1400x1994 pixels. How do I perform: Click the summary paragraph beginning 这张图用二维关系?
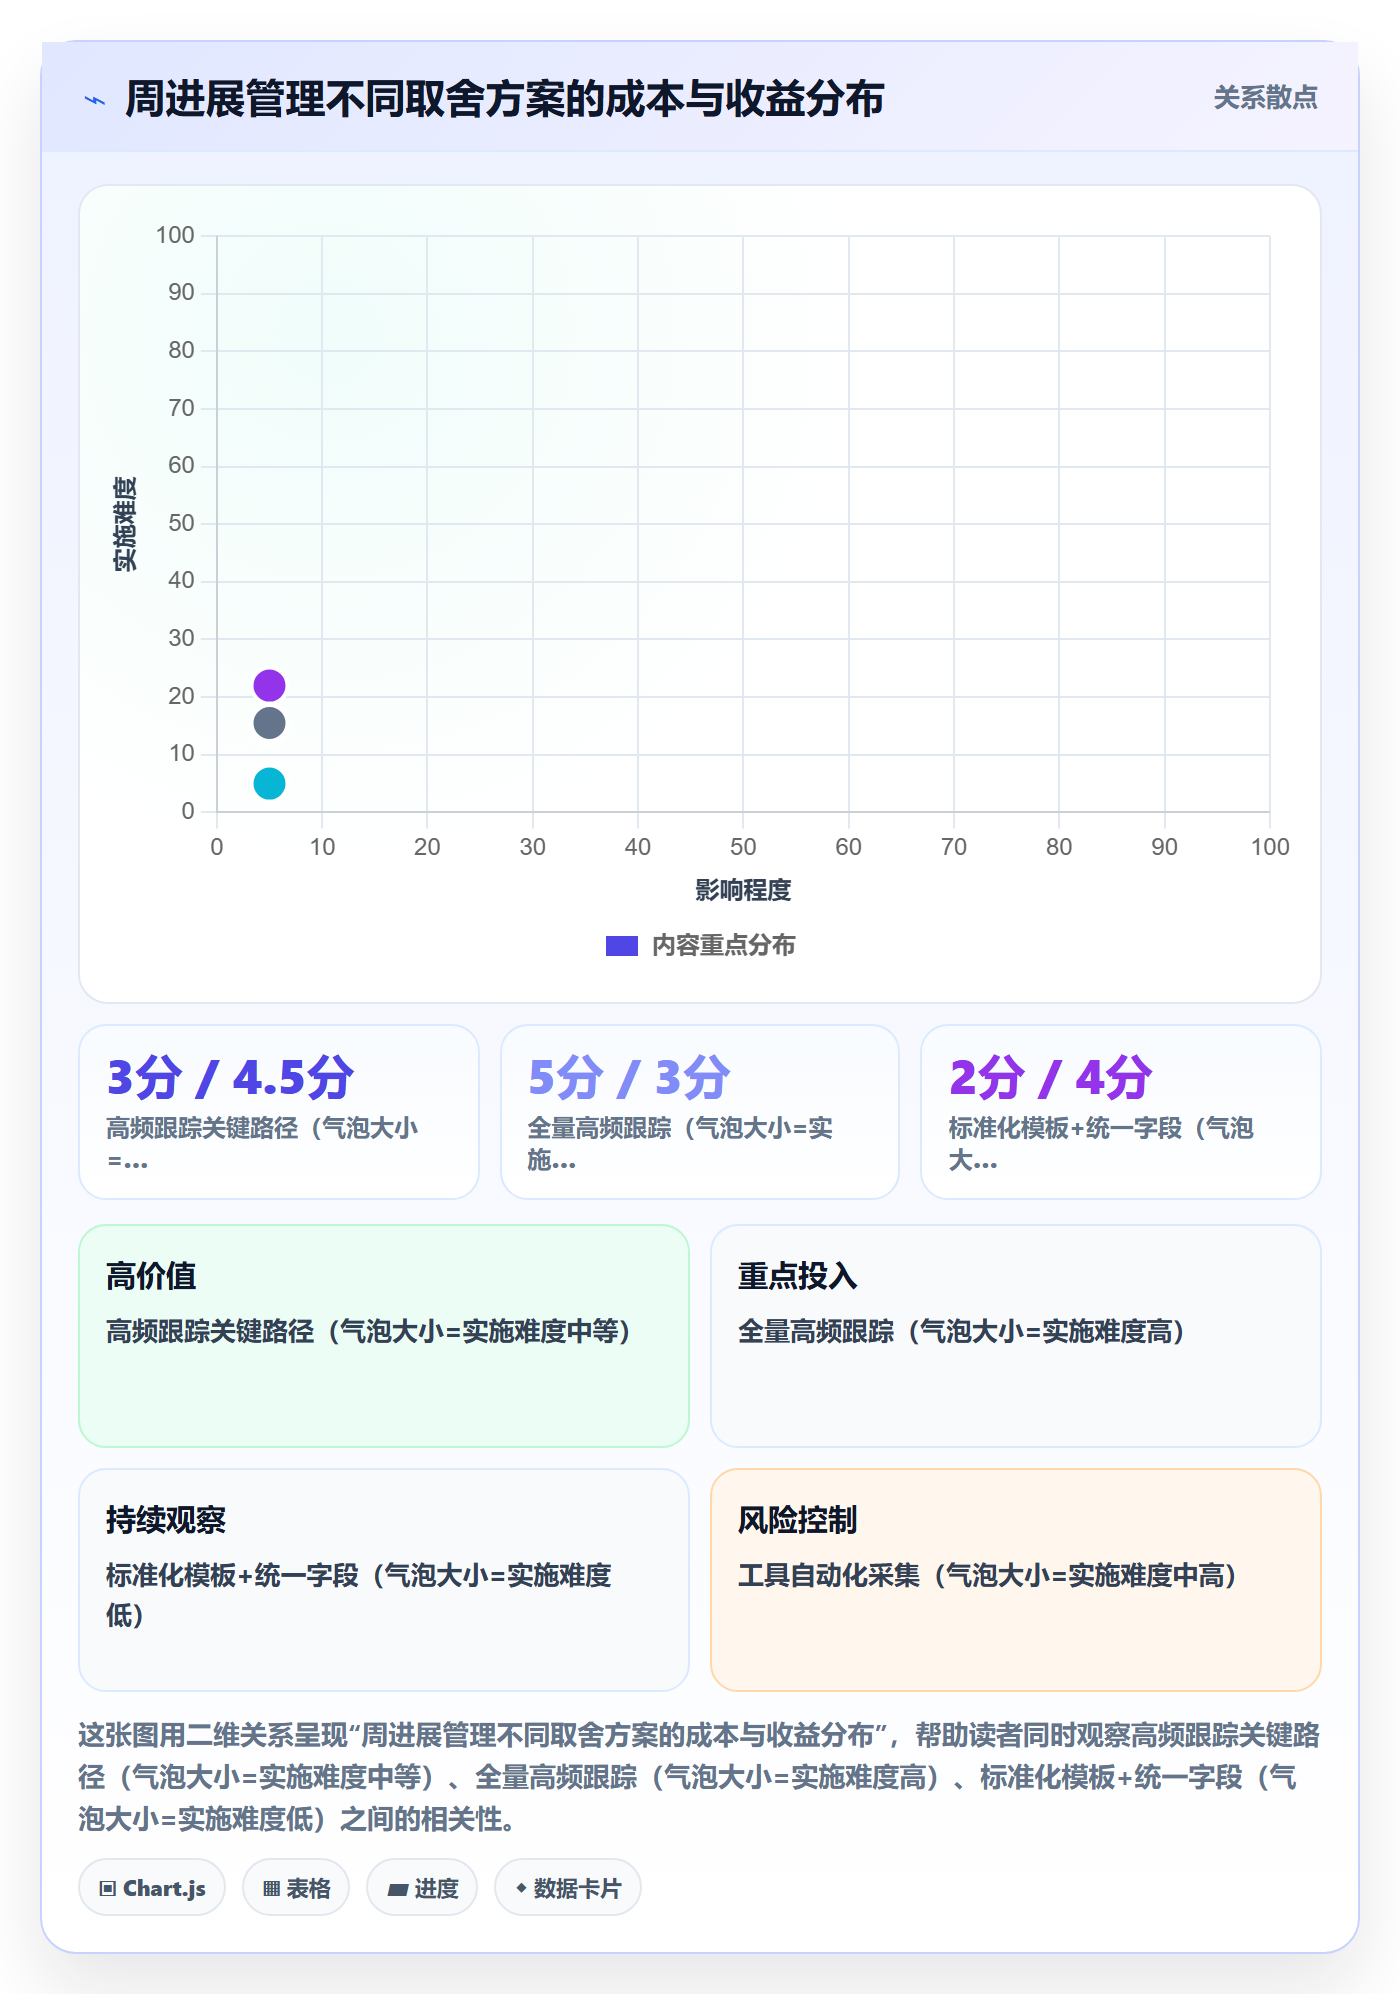pos(700,1776)
